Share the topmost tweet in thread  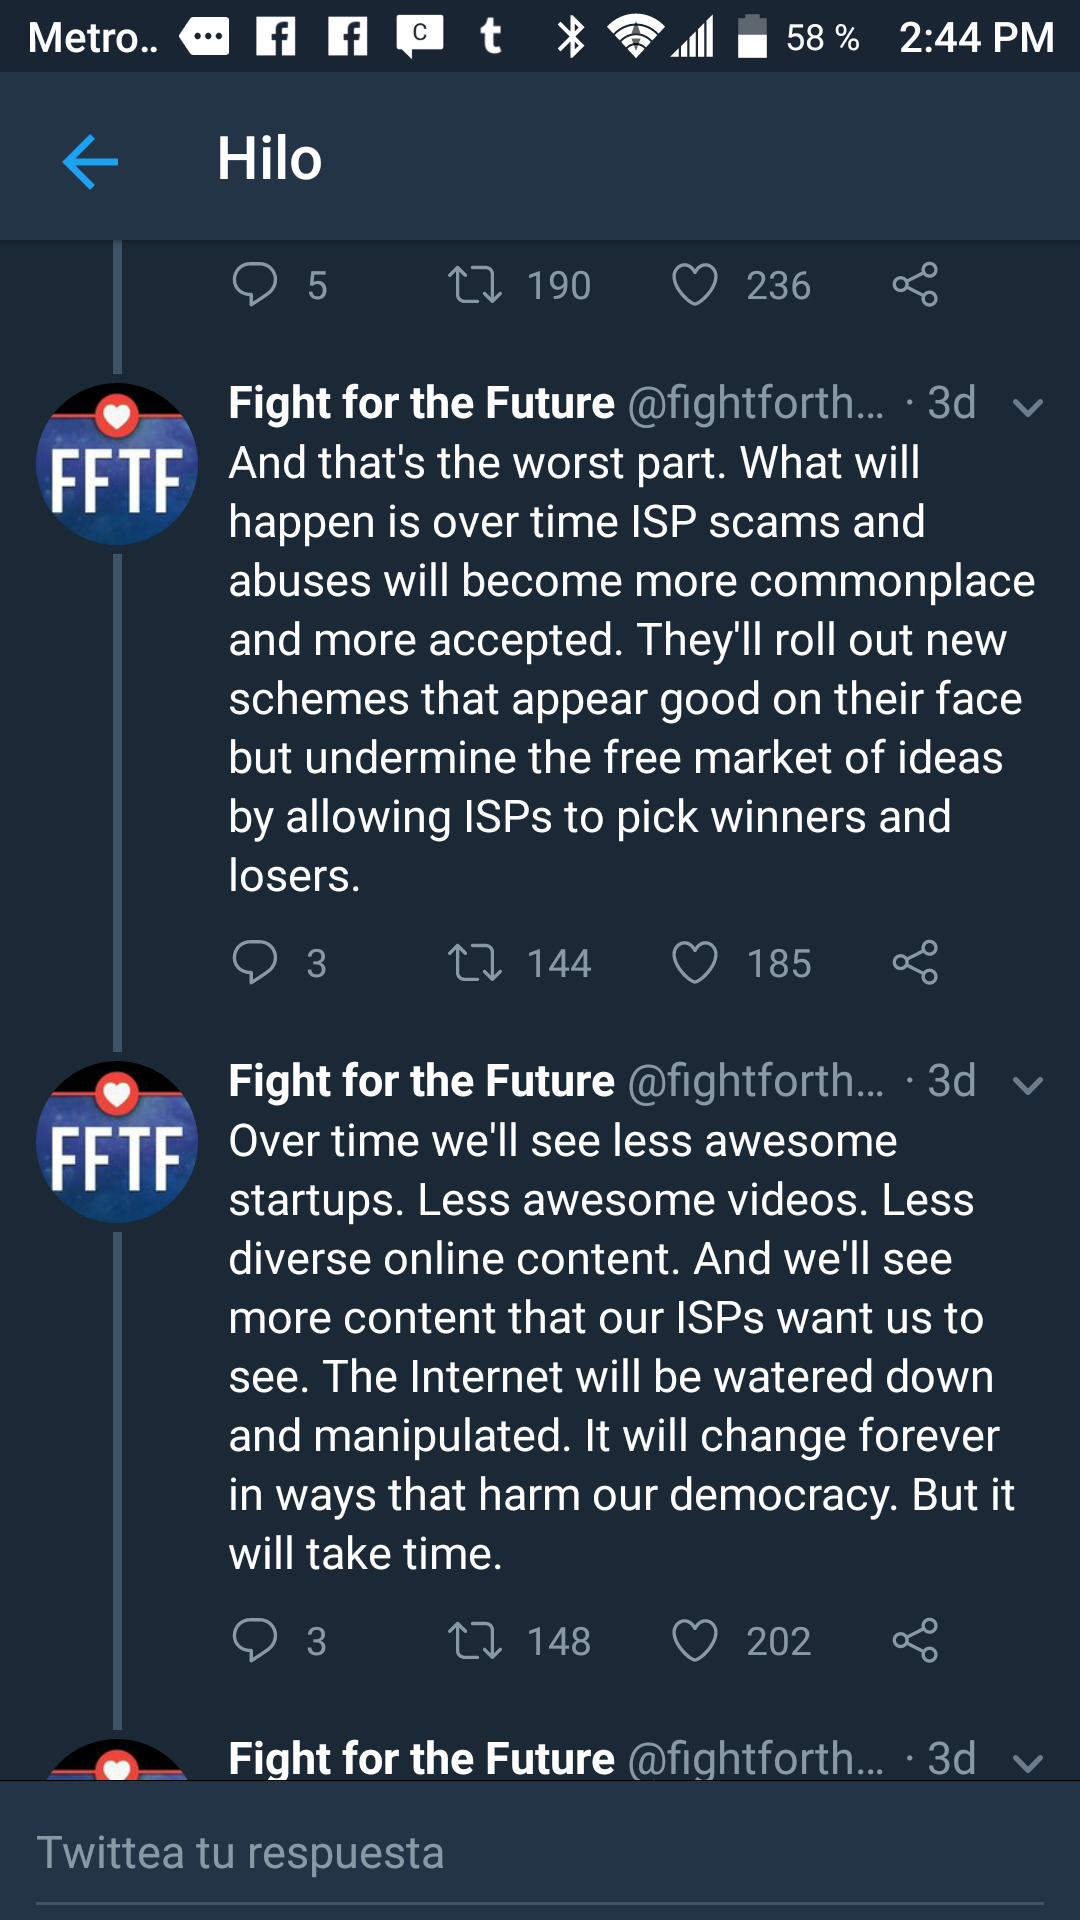(x=915, y=285)
